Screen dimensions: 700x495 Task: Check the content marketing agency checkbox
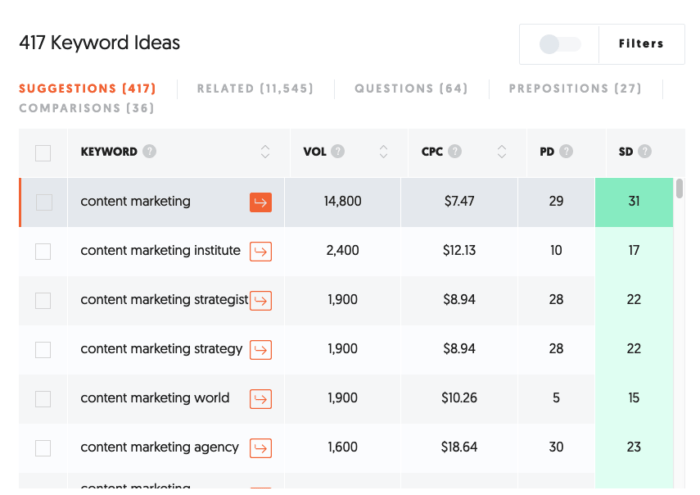43,448
